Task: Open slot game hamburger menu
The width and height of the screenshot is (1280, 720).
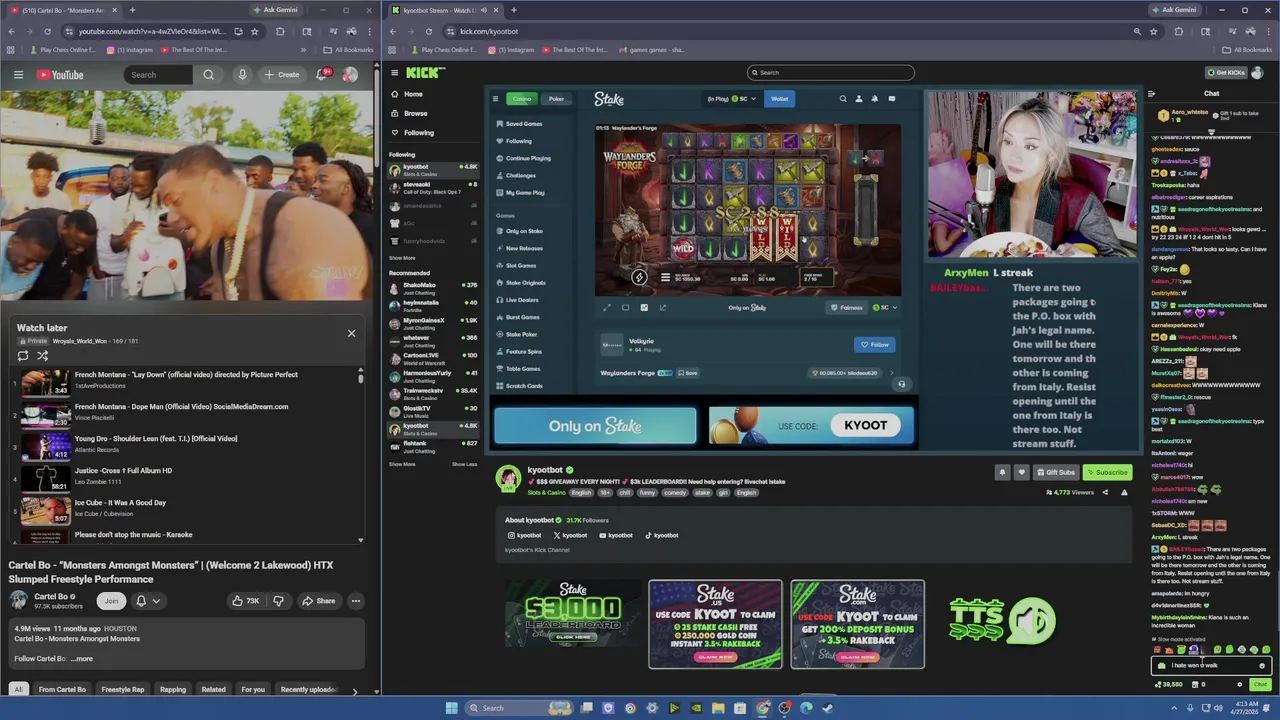Action: [x=665, y=278]
